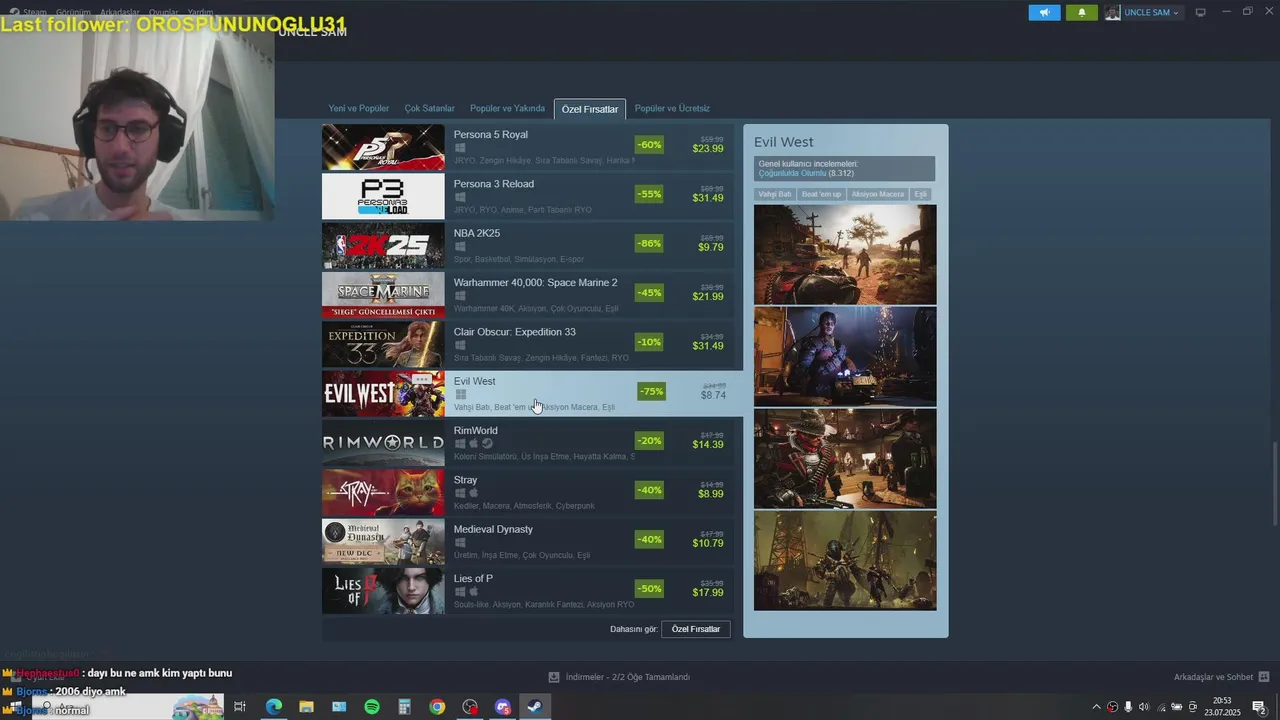
Task: Open File Explorer from the taskbar
Action: click(306, 707)
